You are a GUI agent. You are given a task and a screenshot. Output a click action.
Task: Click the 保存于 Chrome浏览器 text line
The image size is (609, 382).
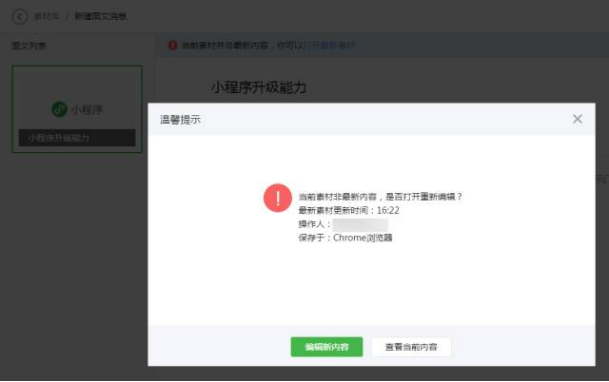[345, 238]
